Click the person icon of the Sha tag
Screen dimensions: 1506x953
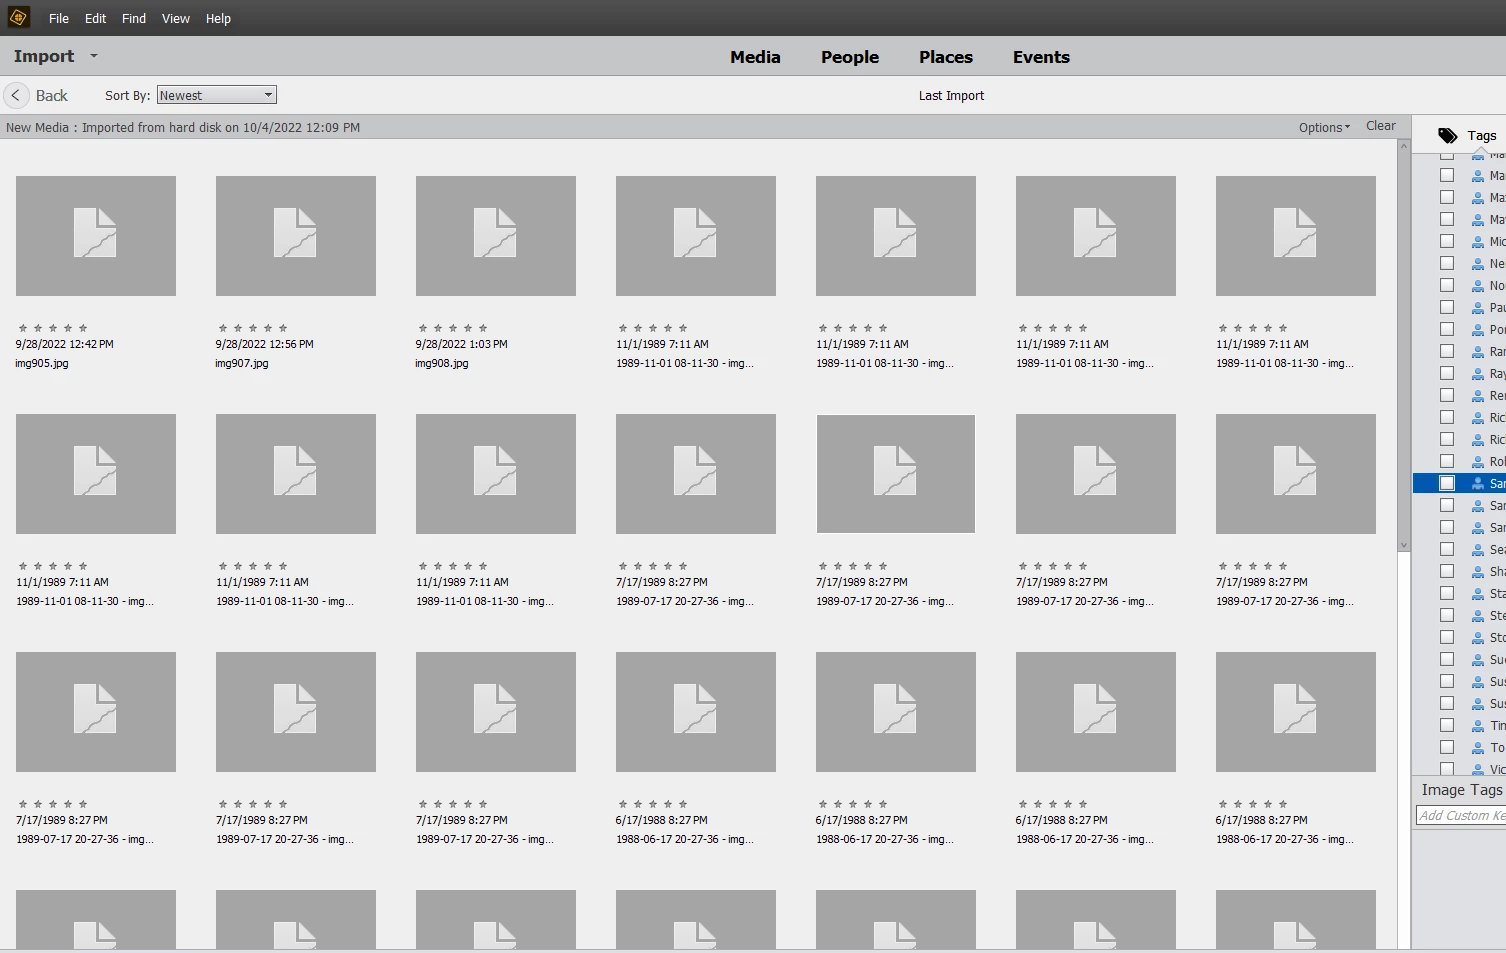pos(1478,572)
